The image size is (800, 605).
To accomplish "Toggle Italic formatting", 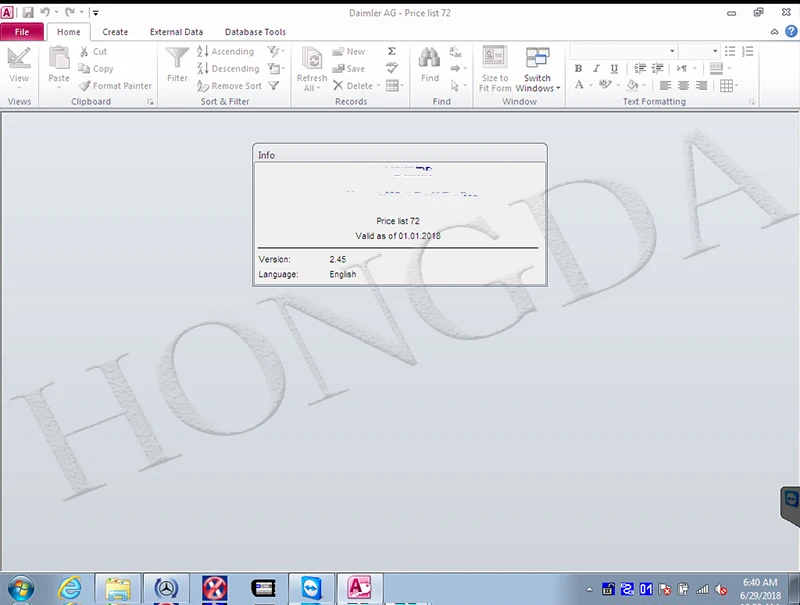I will coord(596,68).
